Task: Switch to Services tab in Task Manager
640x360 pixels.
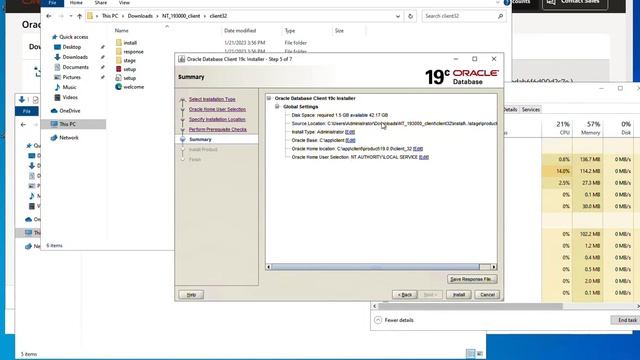Action: tap(531, 109)
